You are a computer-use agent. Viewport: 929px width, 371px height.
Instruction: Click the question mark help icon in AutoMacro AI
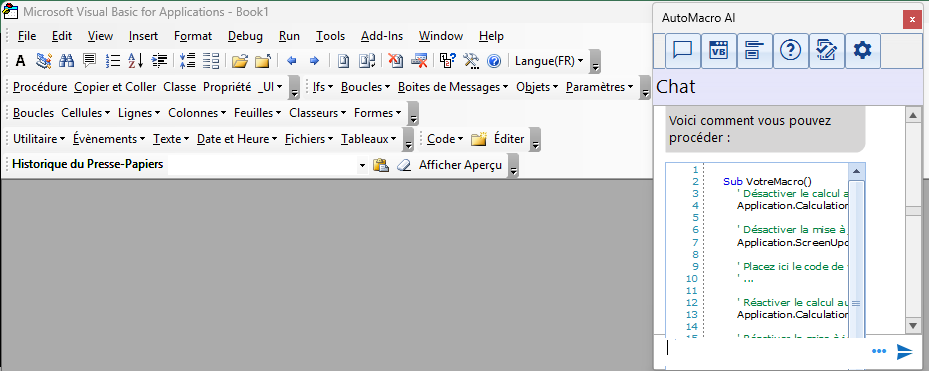click(x=790, y=50)
